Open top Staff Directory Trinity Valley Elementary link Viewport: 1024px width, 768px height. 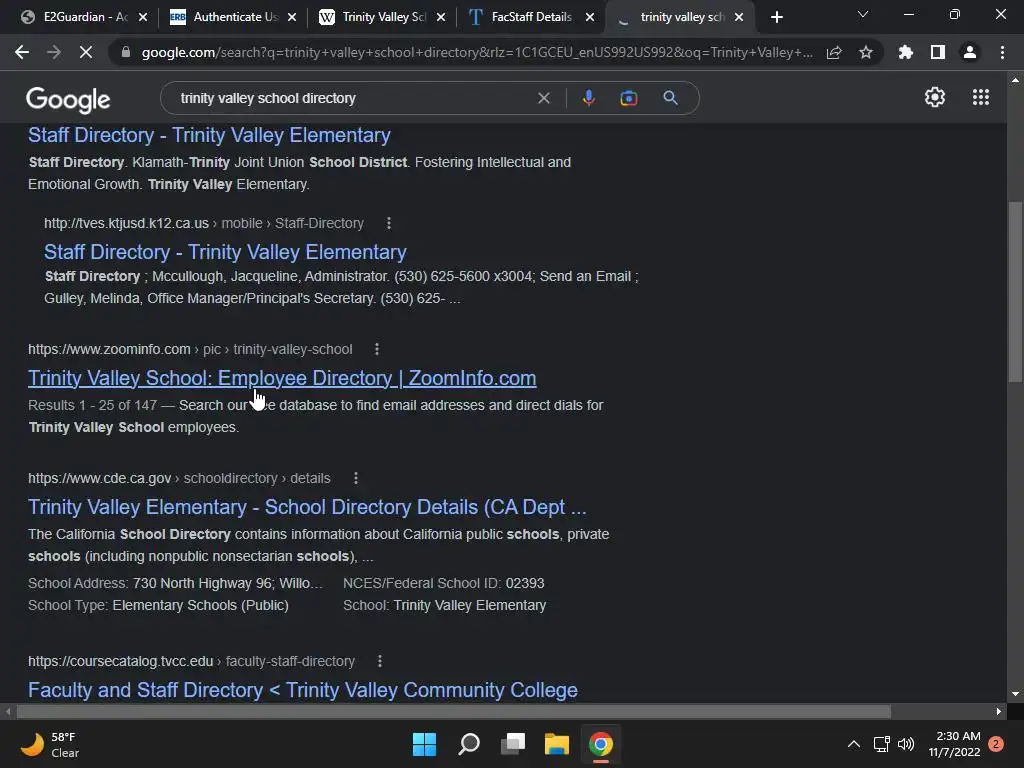209,135
